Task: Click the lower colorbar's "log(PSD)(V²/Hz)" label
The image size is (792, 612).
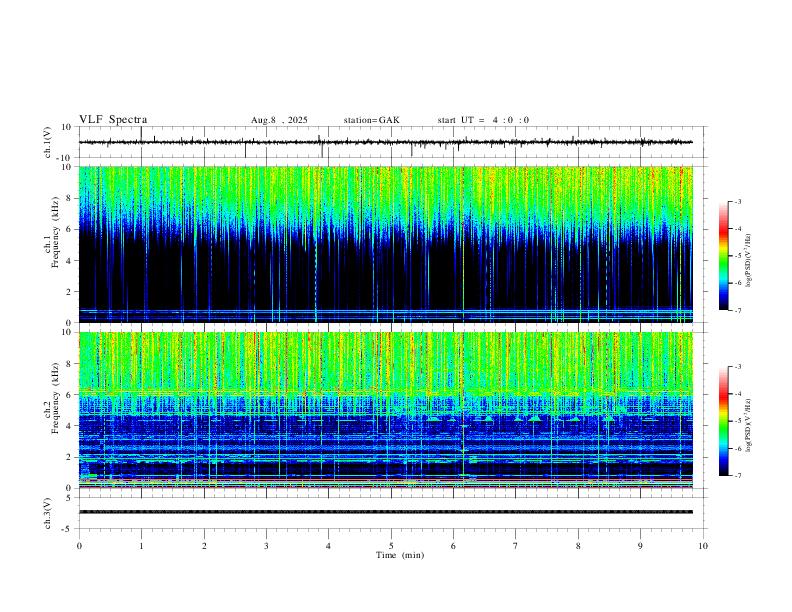Action: point(748,425)
